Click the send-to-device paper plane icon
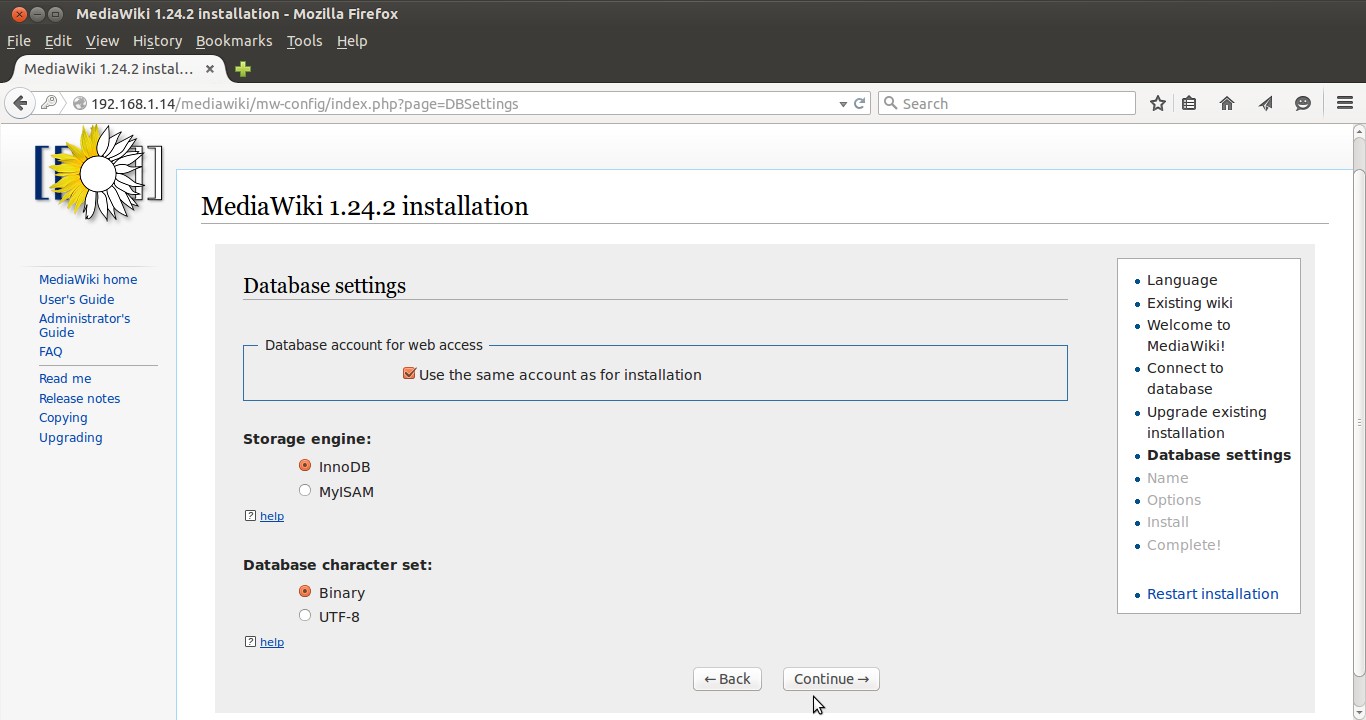The height and width of the screenshot is (720, 1366). pyautogui.click(x=1265, y=103)
